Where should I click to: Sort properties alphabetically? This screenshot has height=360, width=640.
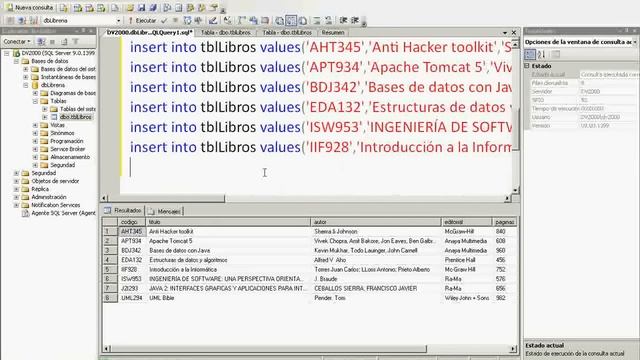click(542, 54)
